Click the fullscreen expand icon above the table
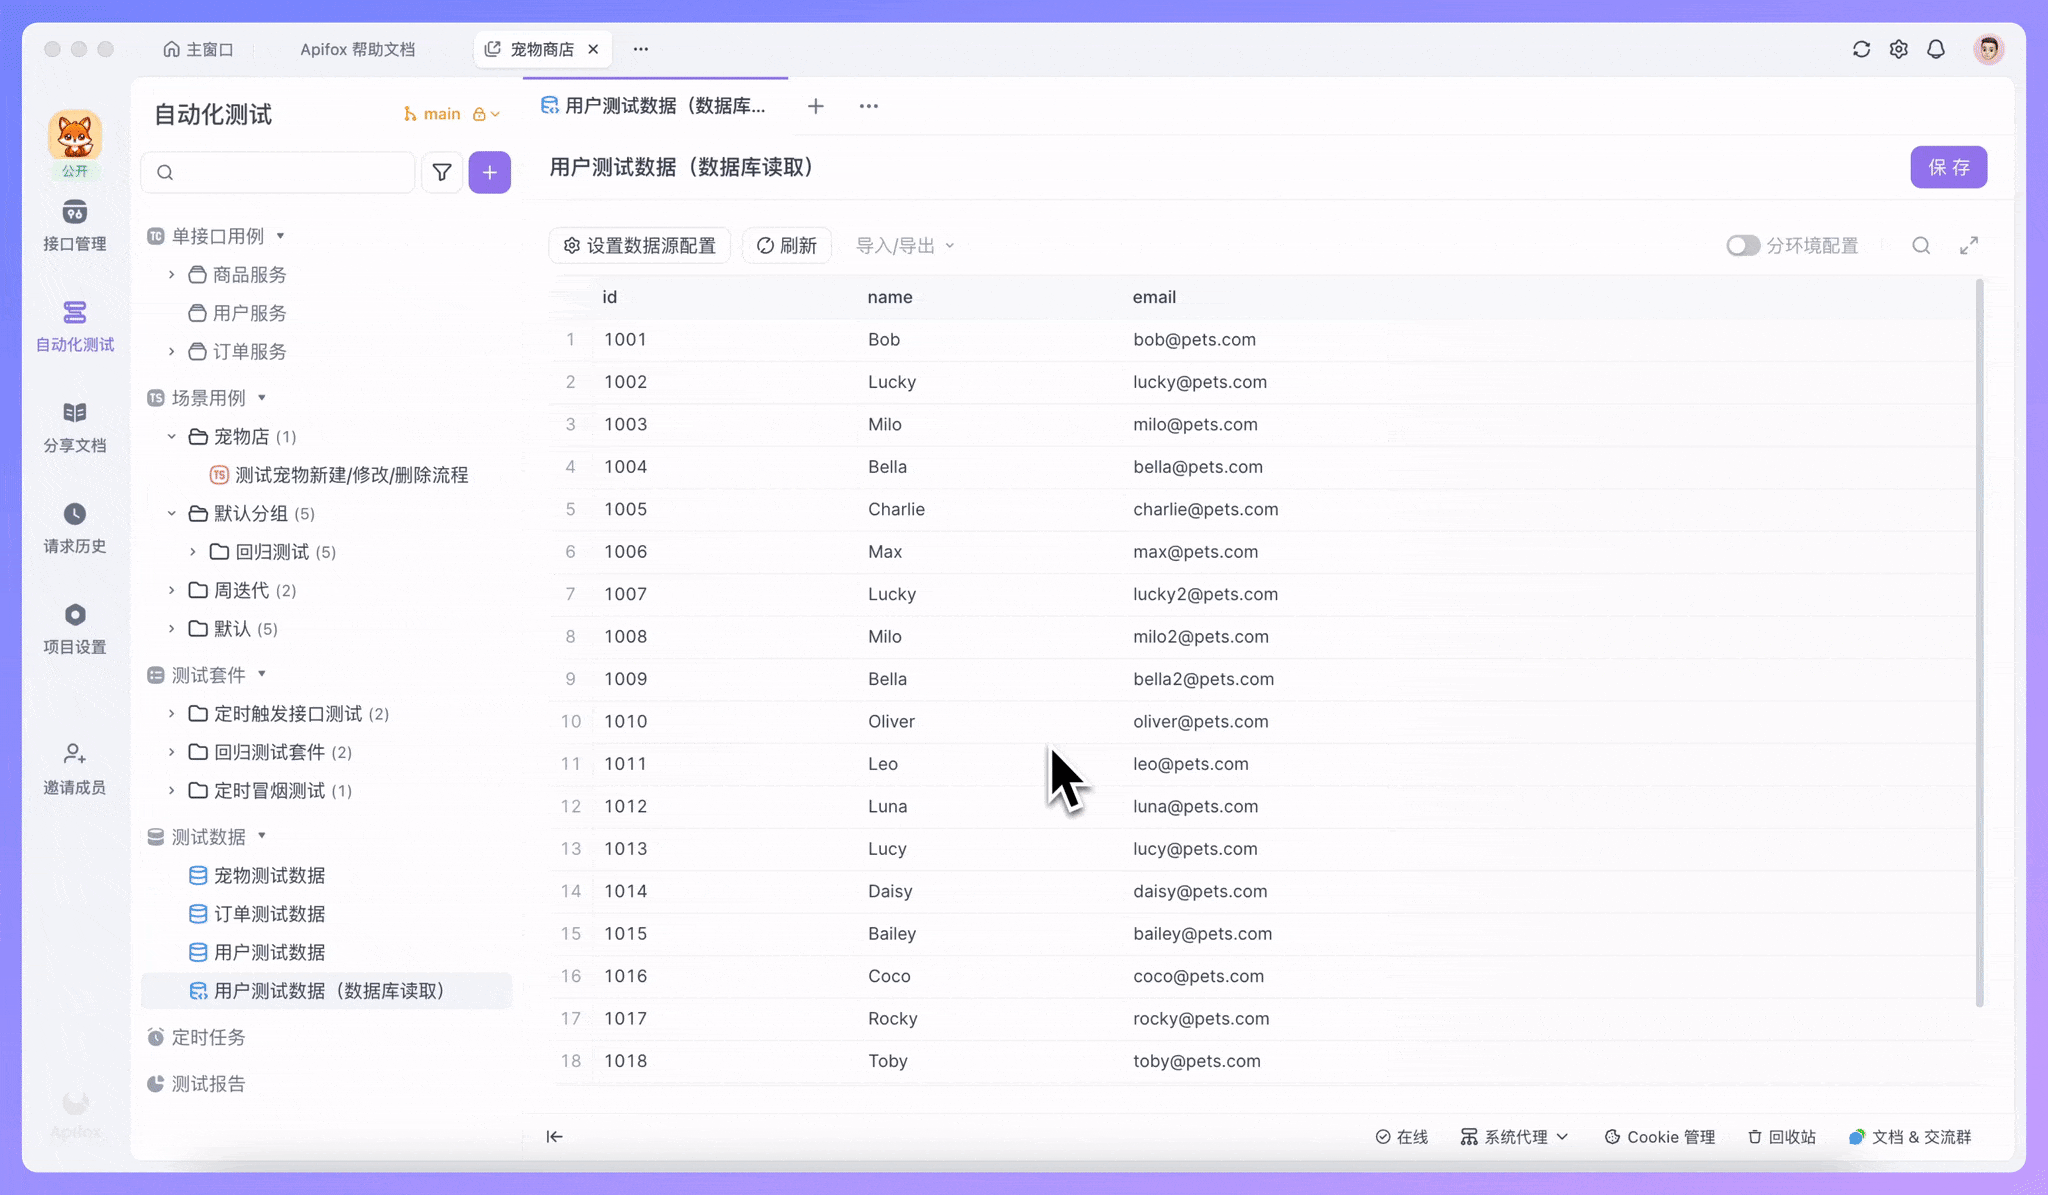This screenshot has height=1195, width=2048. coord(1969,245)
